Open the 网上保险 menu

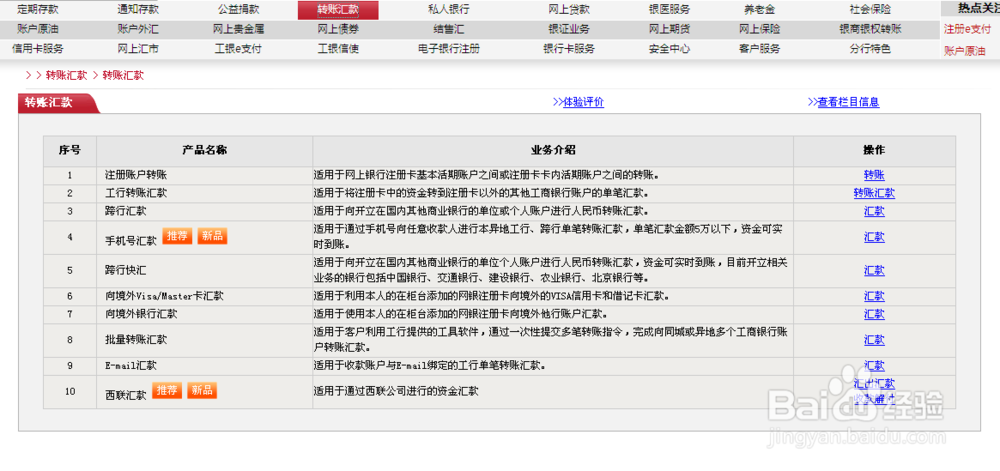759,29
